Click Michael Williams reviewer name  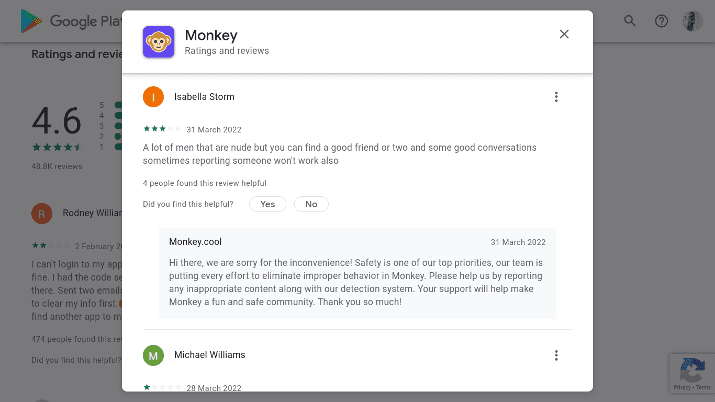(209, 355)
